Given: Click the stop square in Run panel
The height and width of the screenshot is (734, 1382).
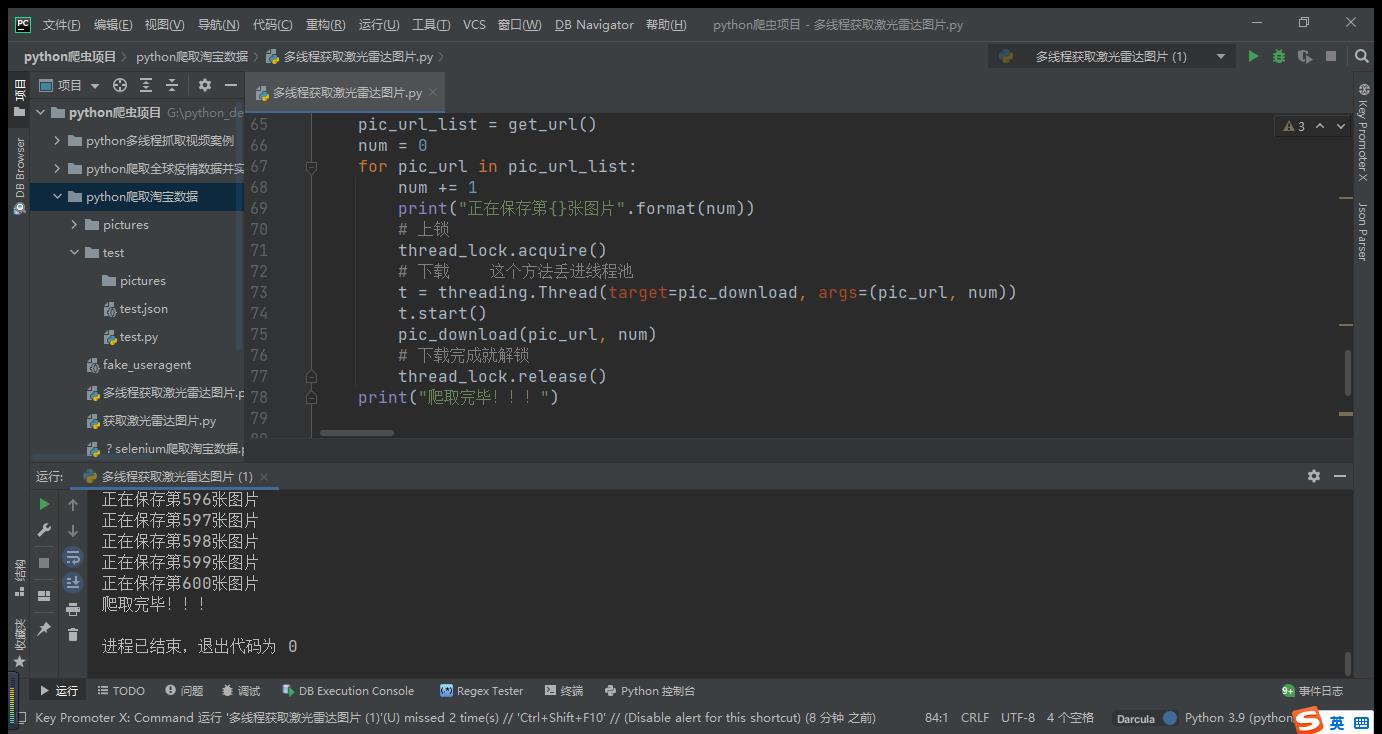Looking at the screenshot, I should (x=44, y=563).
